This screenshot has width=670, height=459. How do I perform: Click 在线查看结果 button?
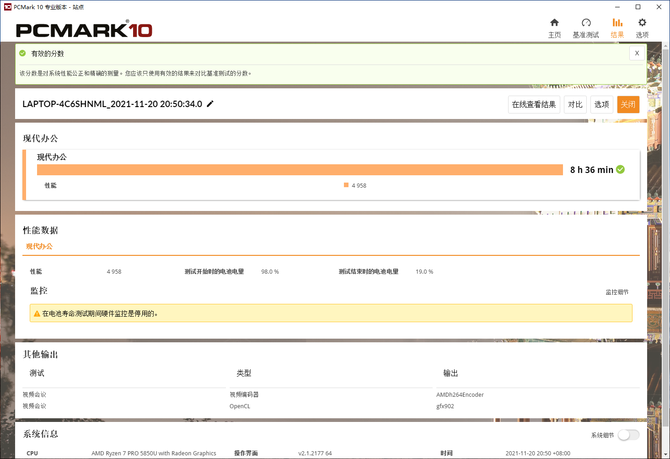click(x=534, y=104)
